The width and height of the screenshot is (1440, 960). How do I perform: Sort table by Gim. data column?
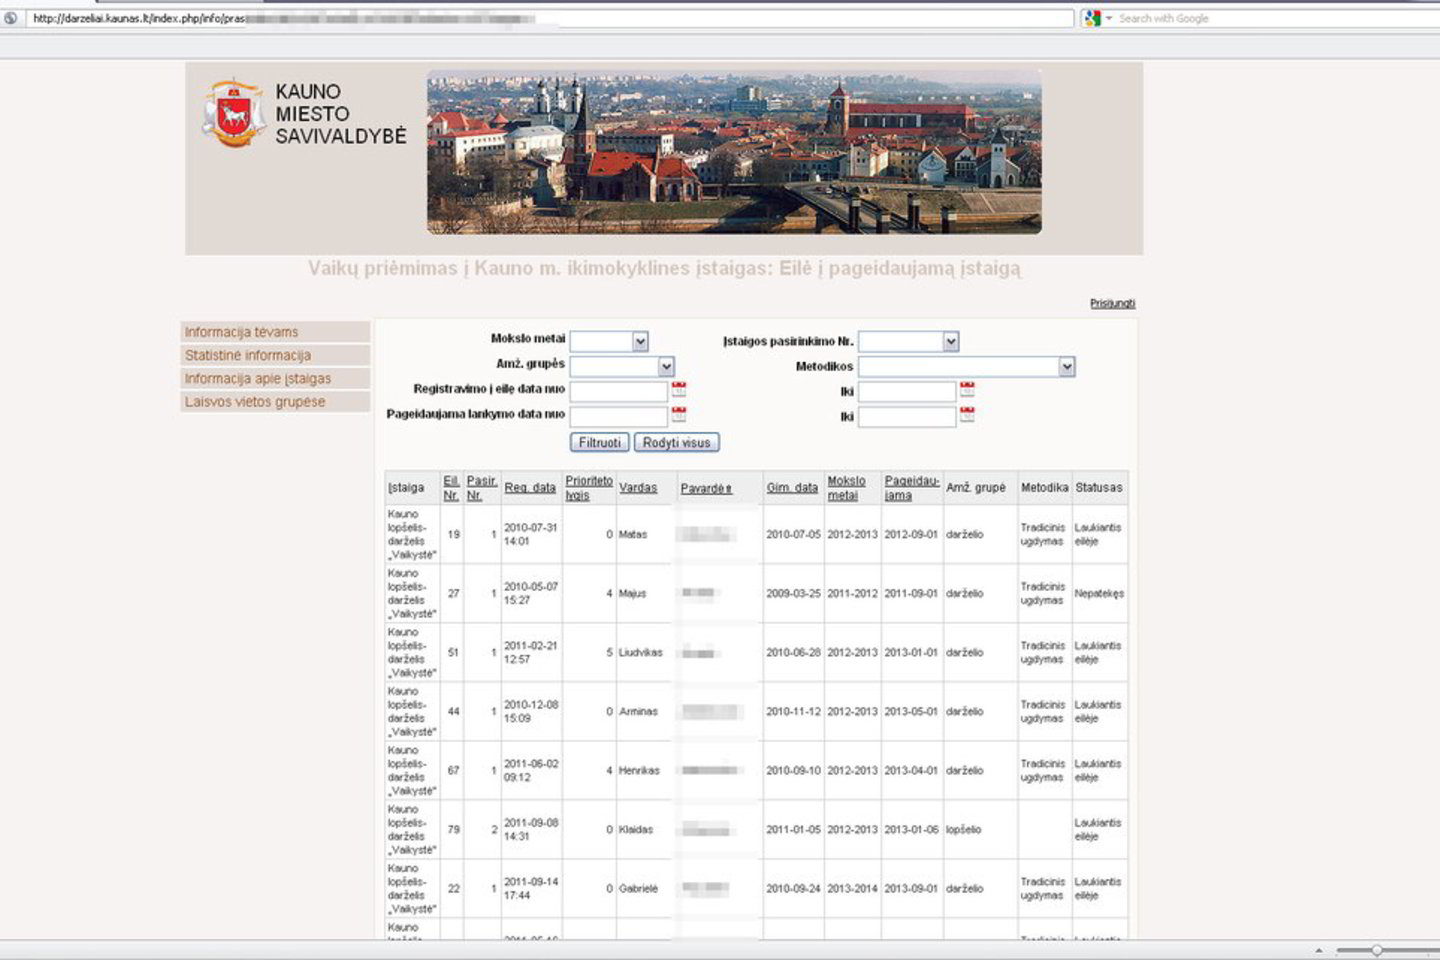pos(792,488)
